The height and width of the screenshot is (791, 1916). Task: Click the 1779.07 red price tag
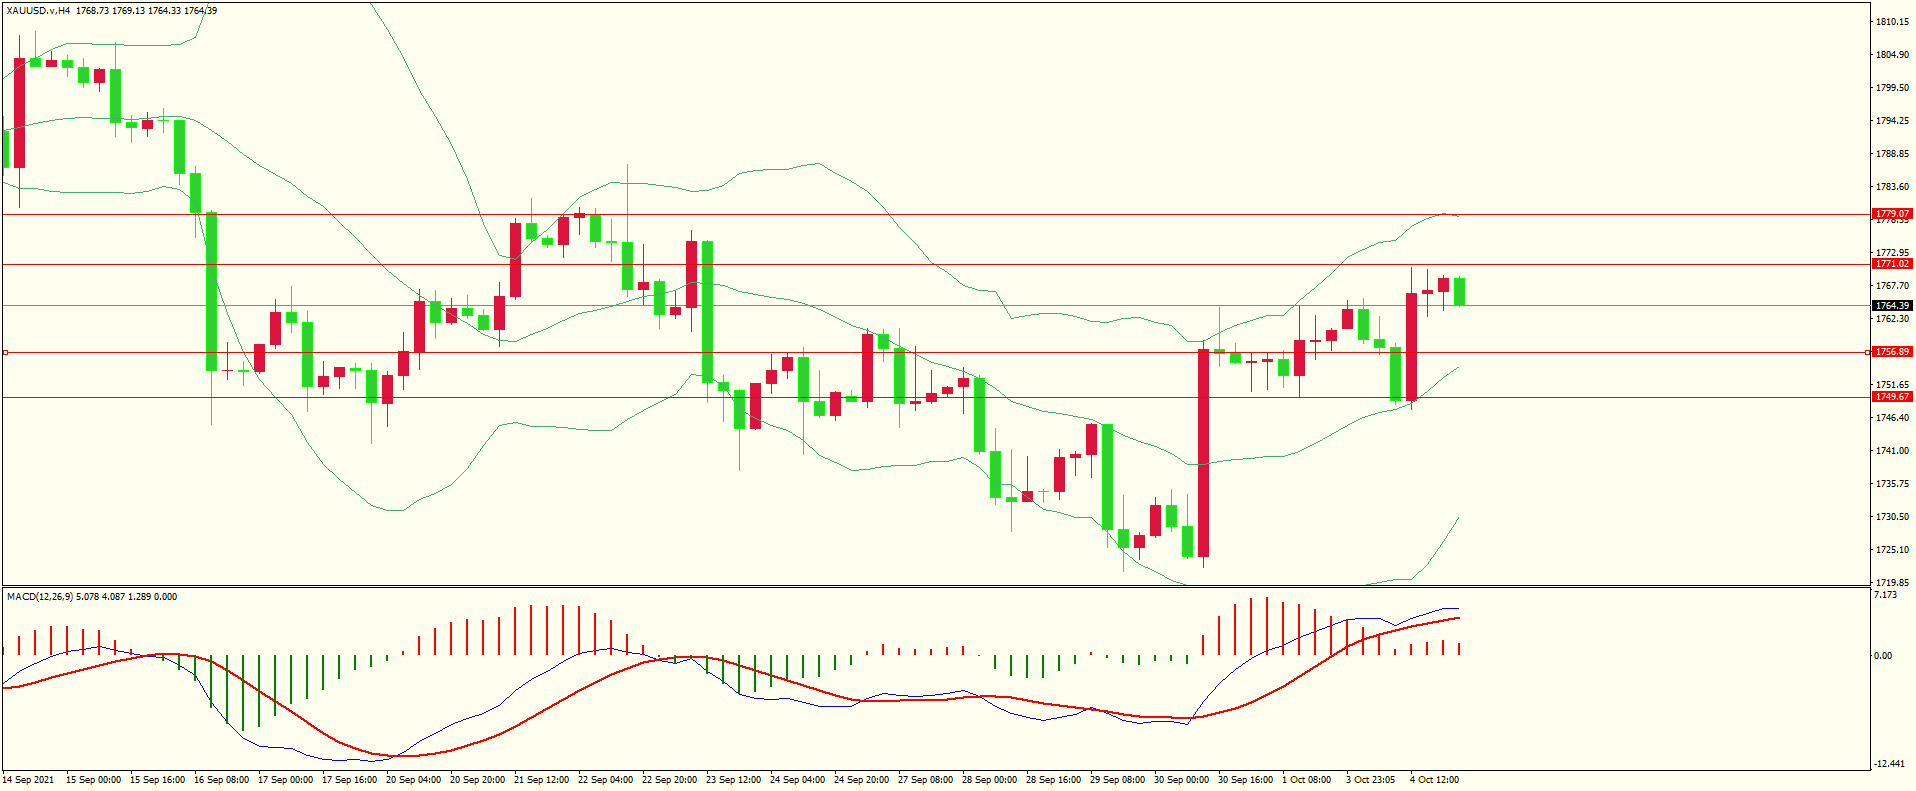click(1891, 214)
